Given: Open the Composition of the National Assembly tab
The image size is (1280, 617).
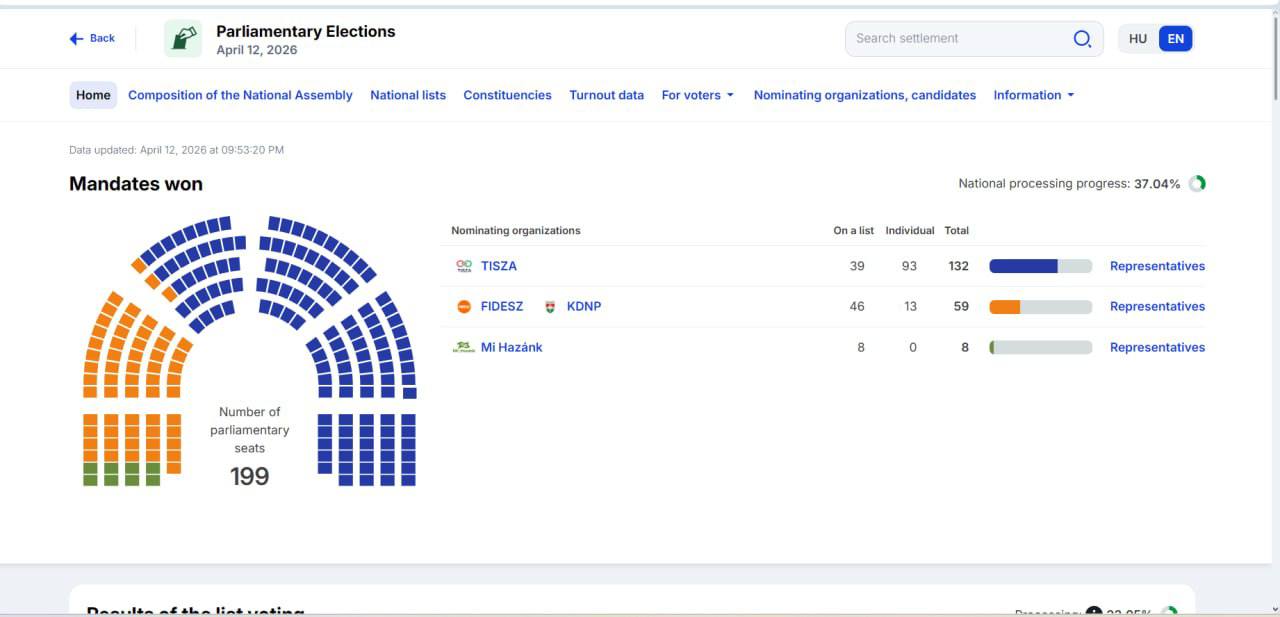Looking at the screenshot, I should coord(240,95).
